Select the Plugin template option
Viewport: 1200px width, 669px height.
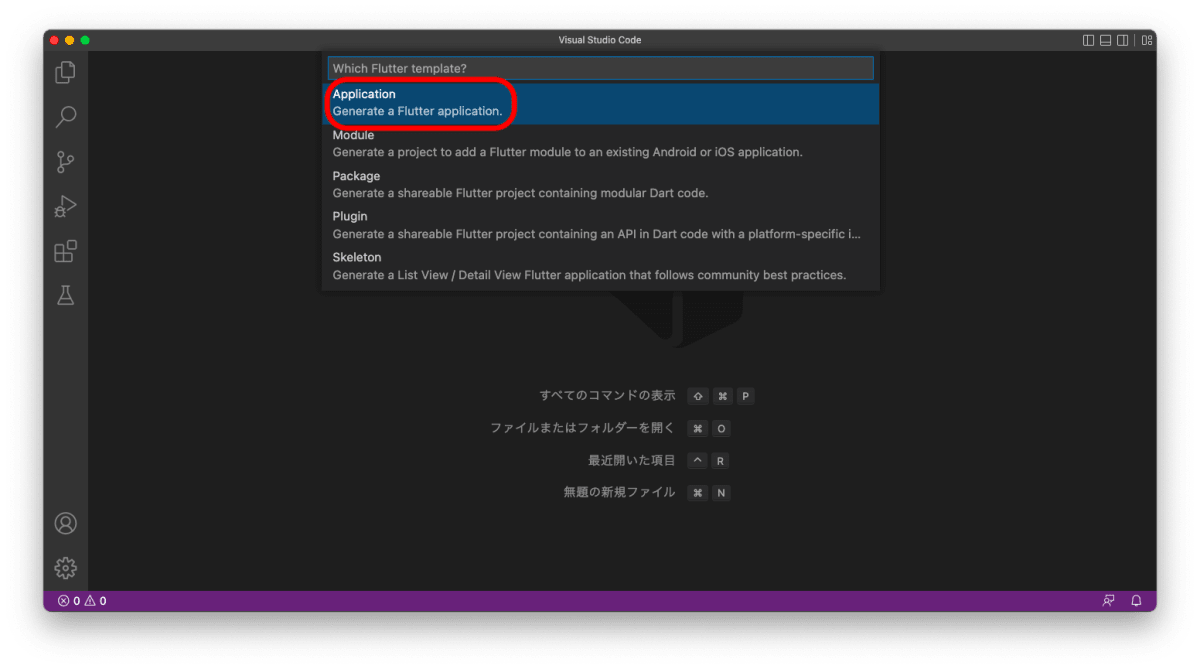pyautogui.click(x=600, y=225)
